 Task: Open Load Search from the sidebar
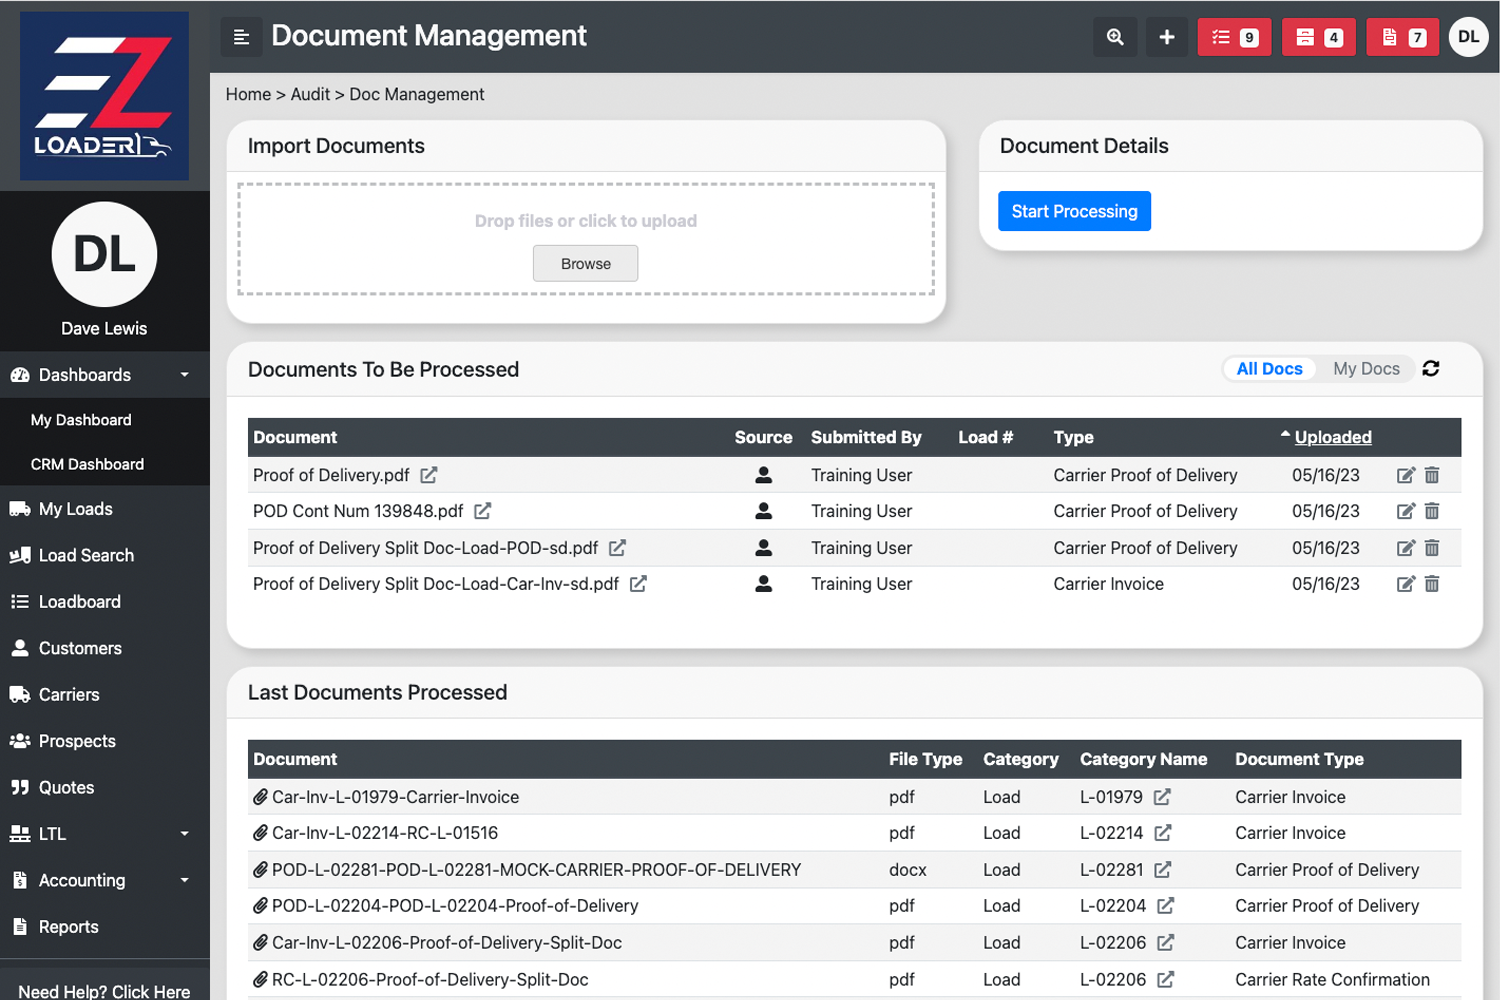85,555
